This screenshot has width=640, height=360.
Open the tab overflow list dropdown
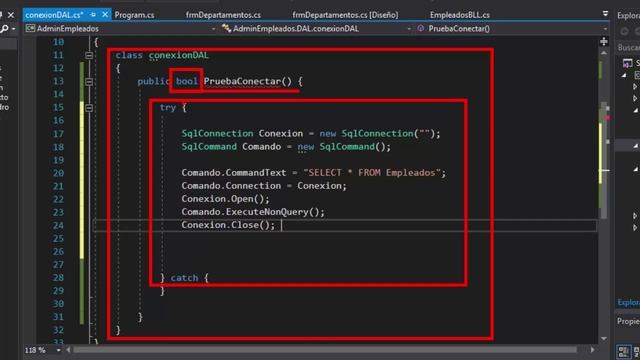[605, 14]
